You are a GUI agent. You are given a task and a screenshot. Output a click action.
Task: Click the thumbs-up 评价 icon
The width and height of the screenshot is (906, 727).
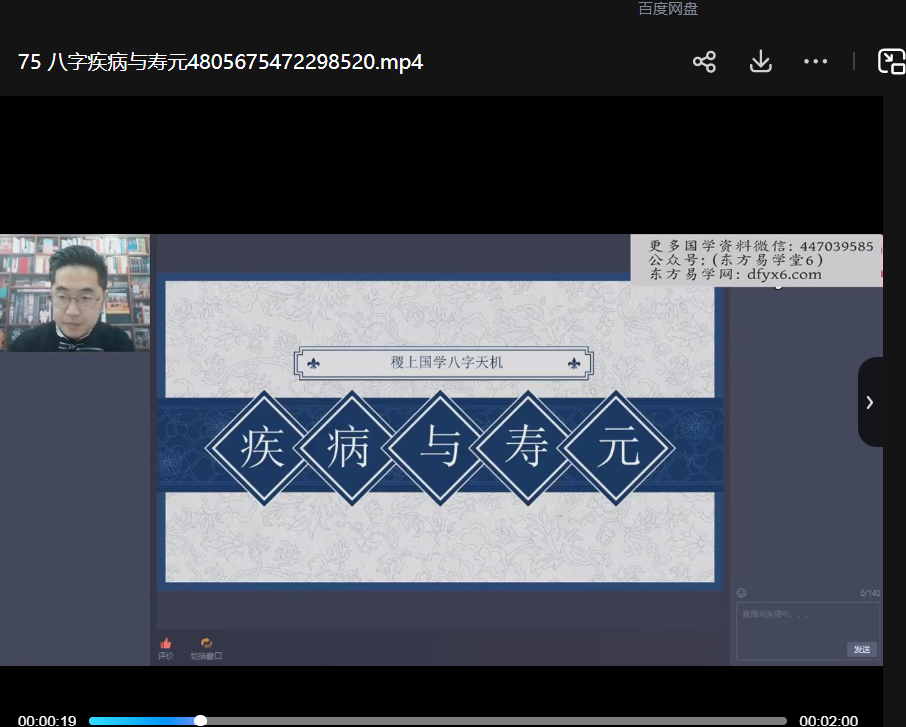coord(166,644)
